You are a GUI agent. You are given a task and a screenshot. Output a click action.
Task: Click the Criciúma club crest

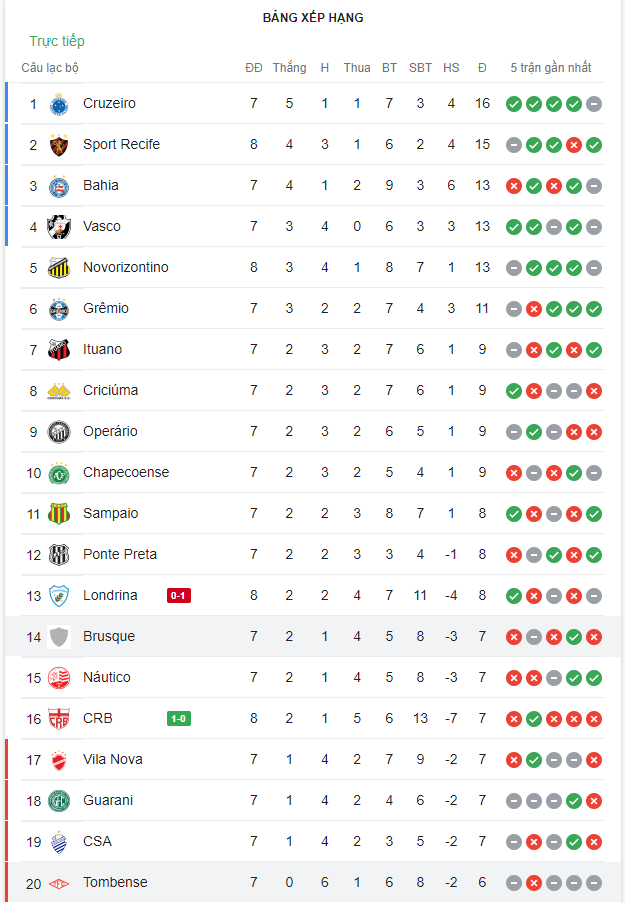click(59, 390)
